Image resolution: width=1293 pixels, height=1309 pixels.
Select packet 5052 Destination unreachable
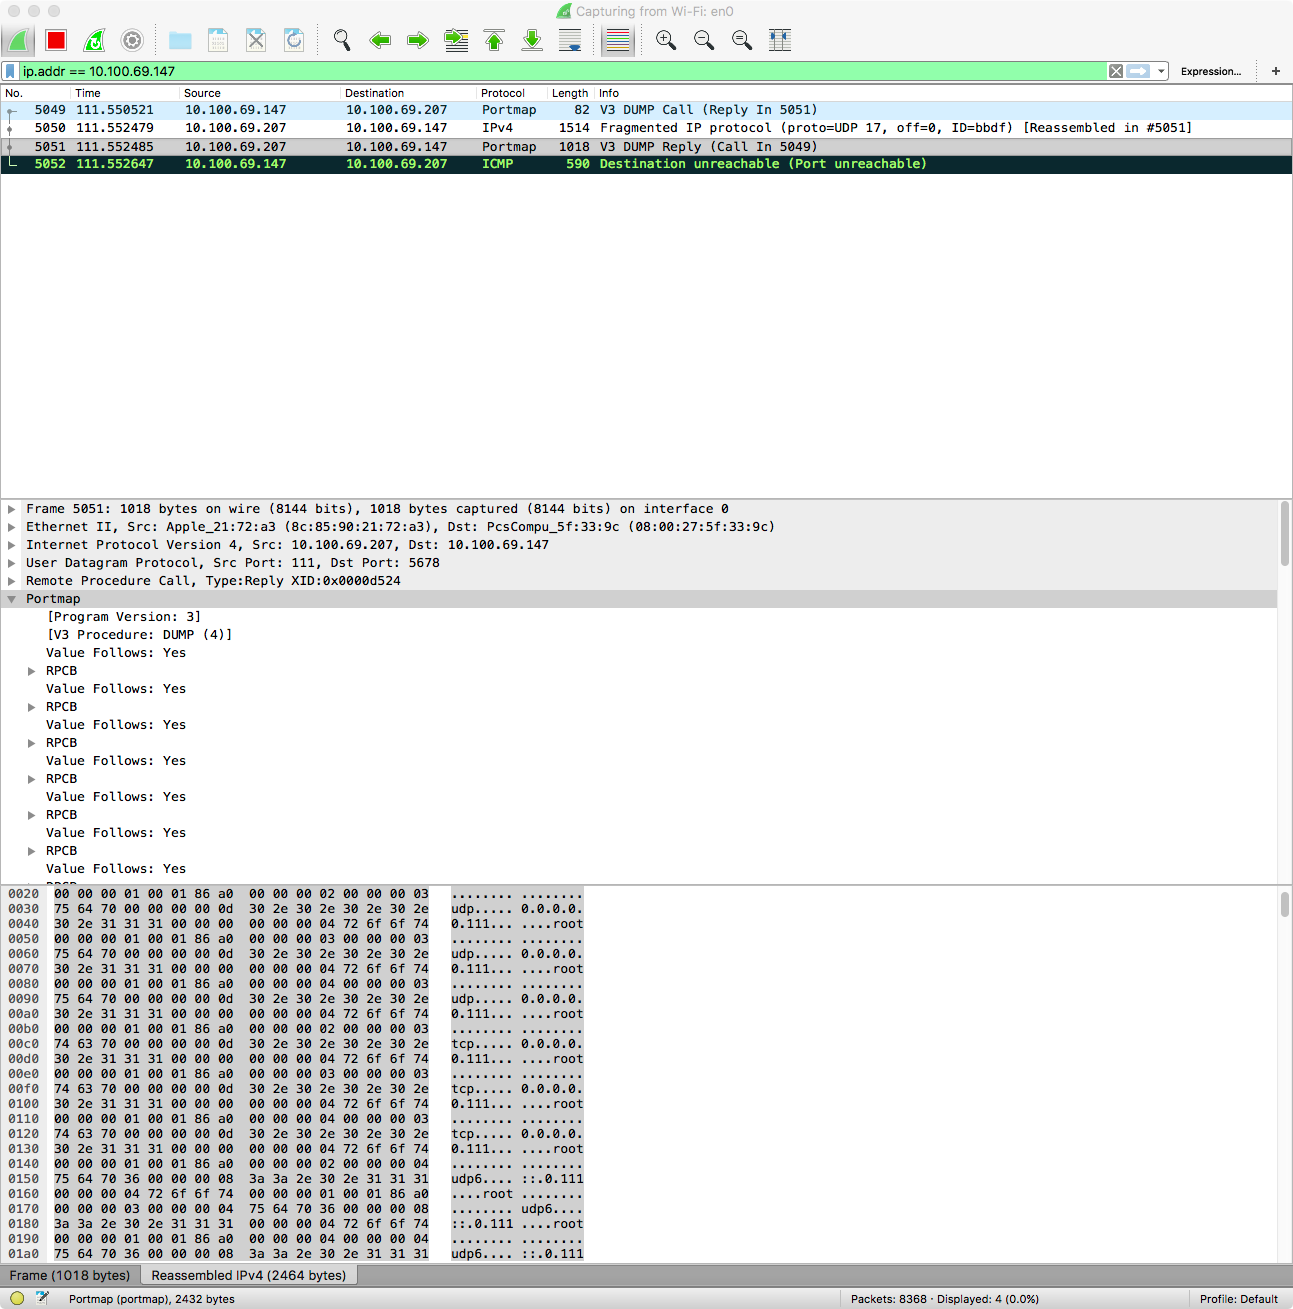point(646,164)
